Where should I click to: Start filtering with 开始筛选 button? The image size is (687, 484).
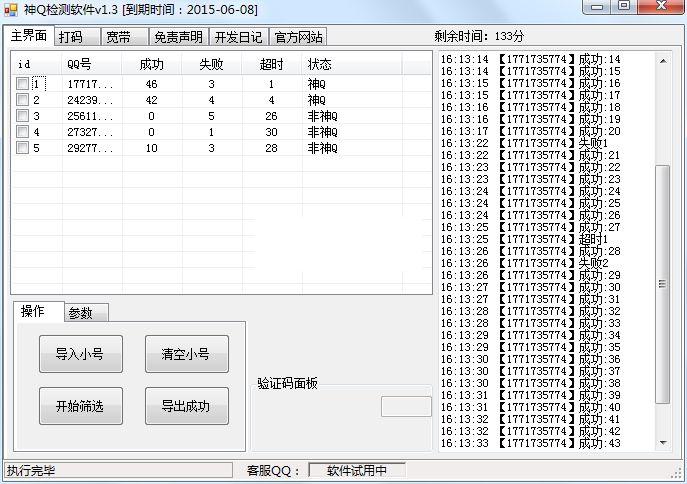80,406
